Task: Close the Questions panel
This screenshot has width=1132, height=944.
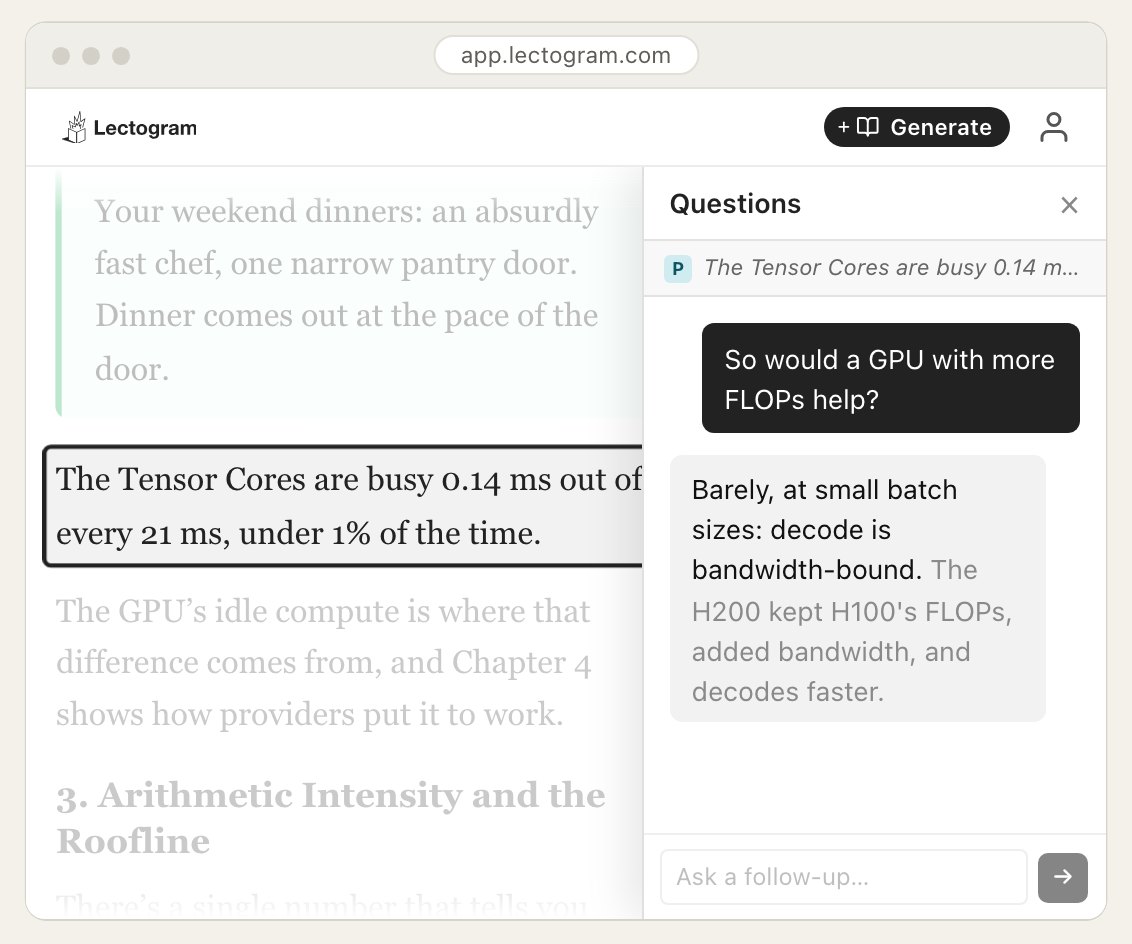Action: pyautogui.click(x=1069, y=205)
